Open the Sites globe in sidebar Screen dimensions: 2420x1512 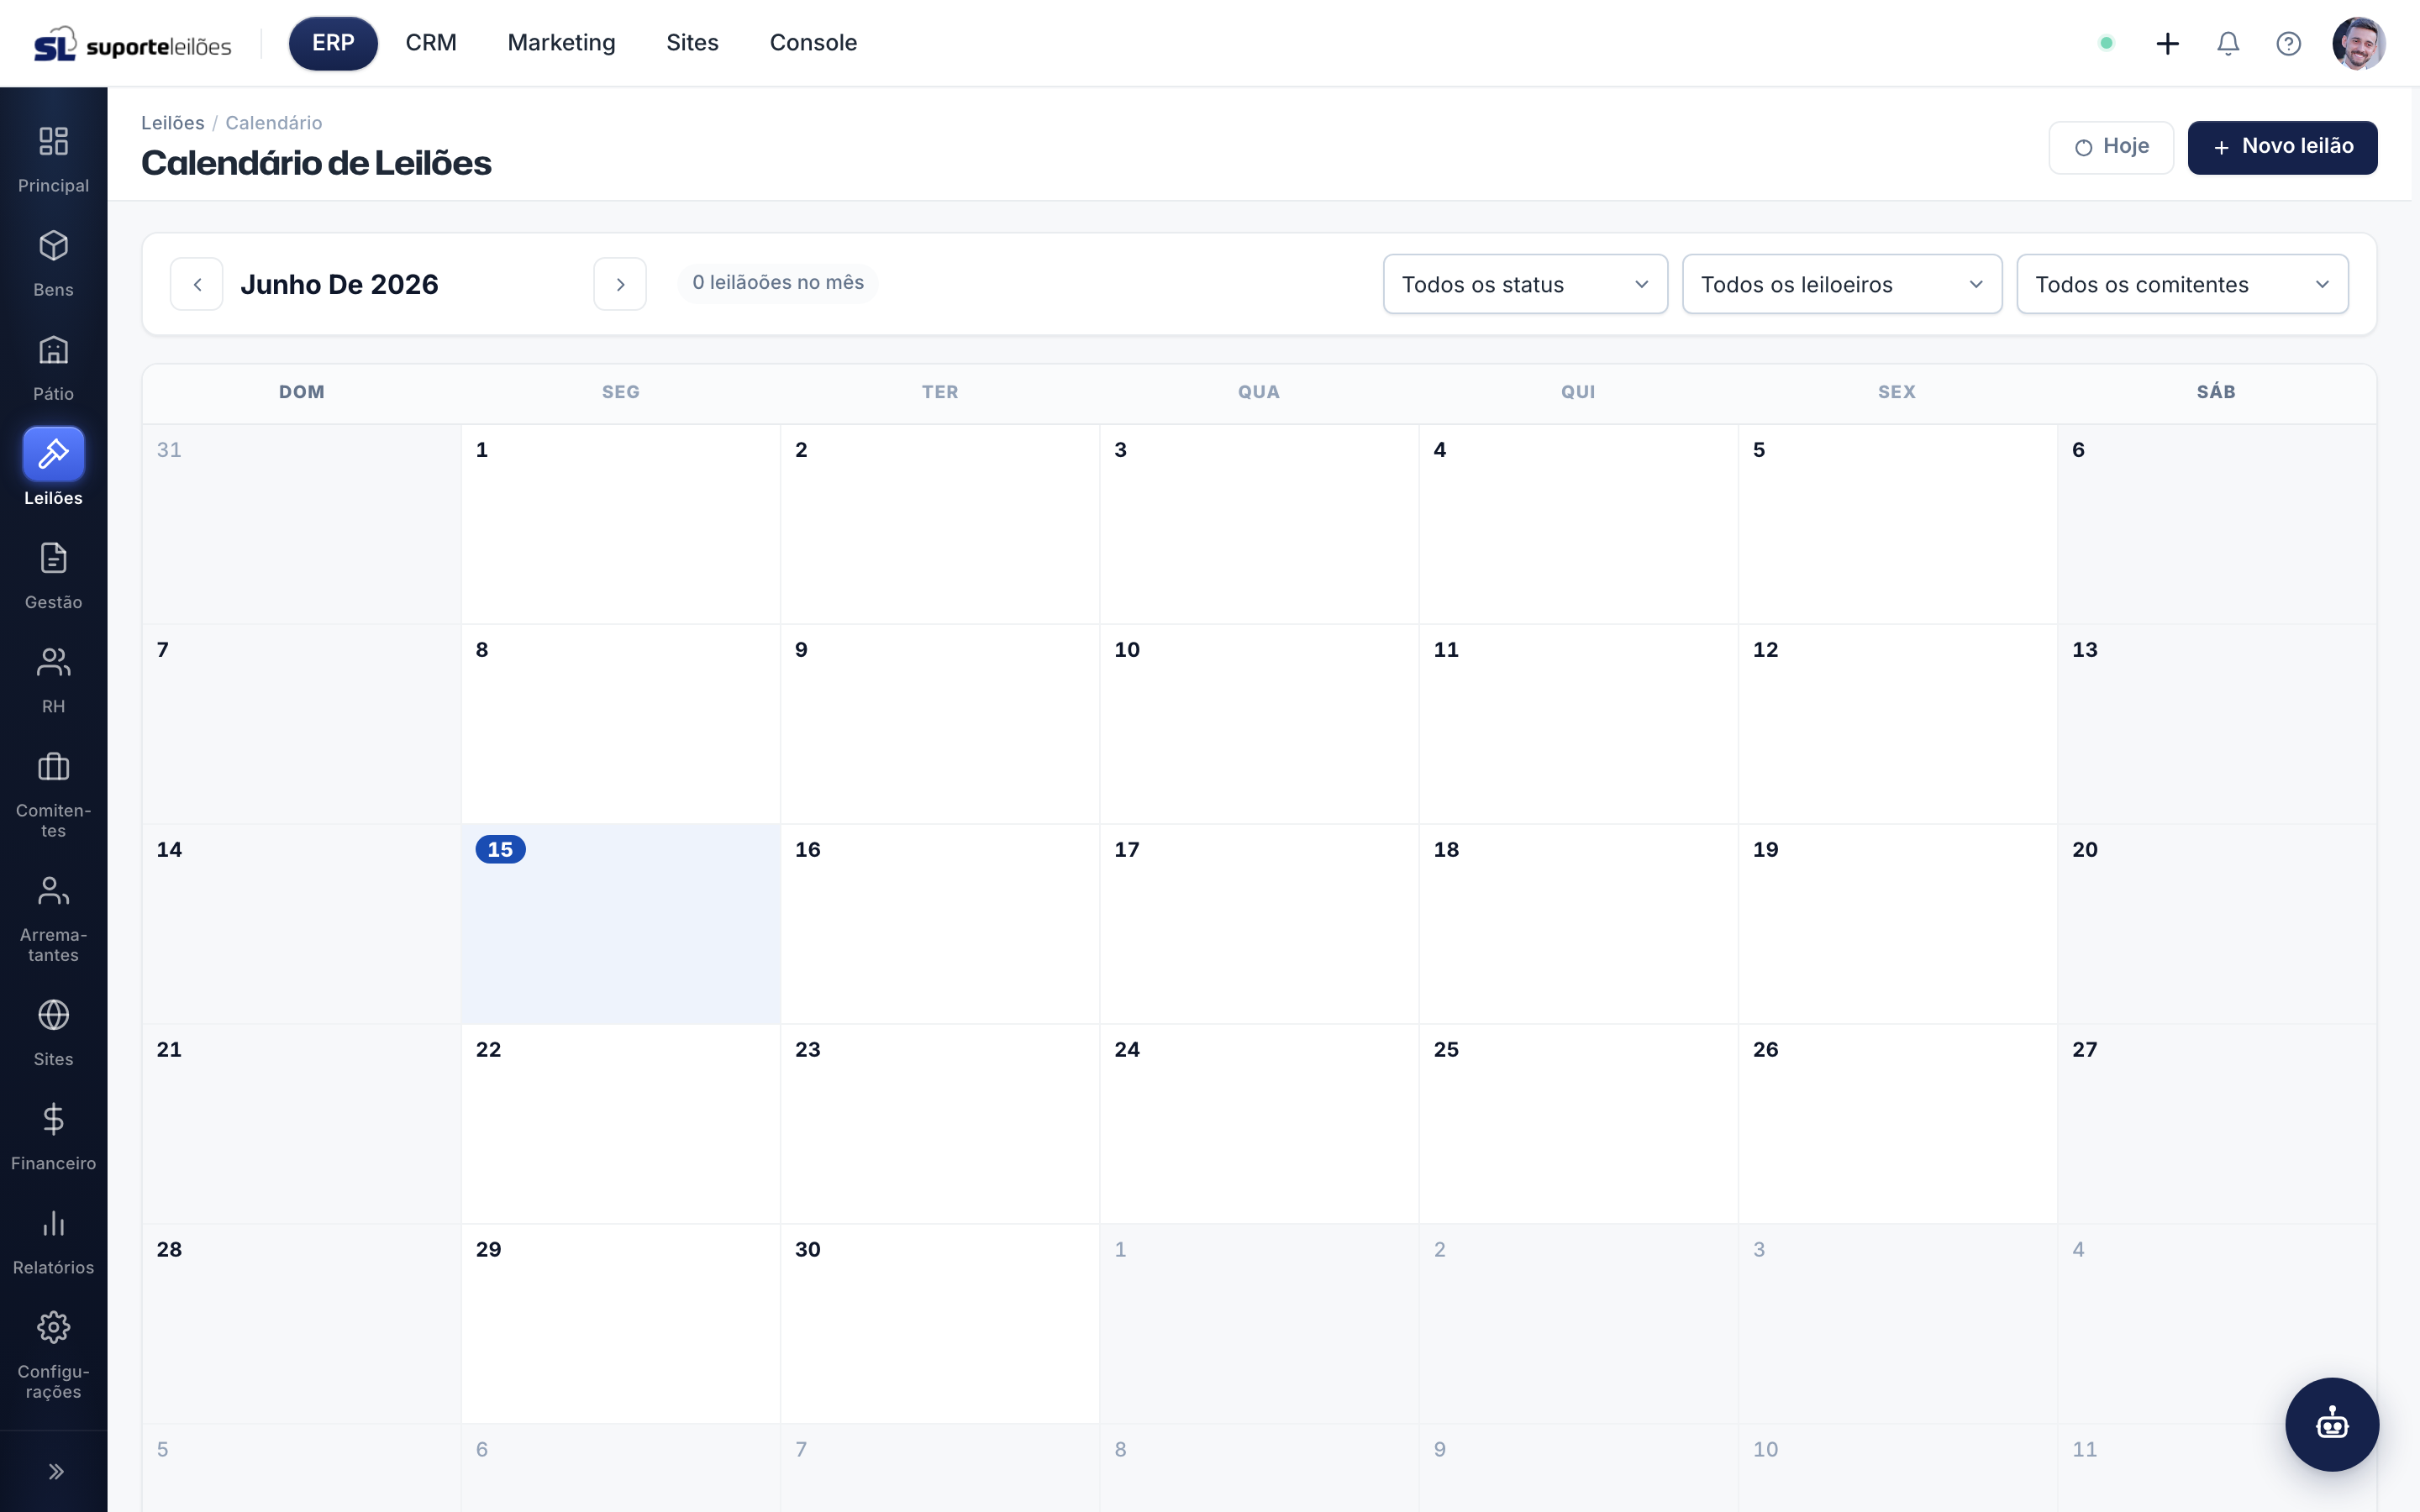(53, 1032)
